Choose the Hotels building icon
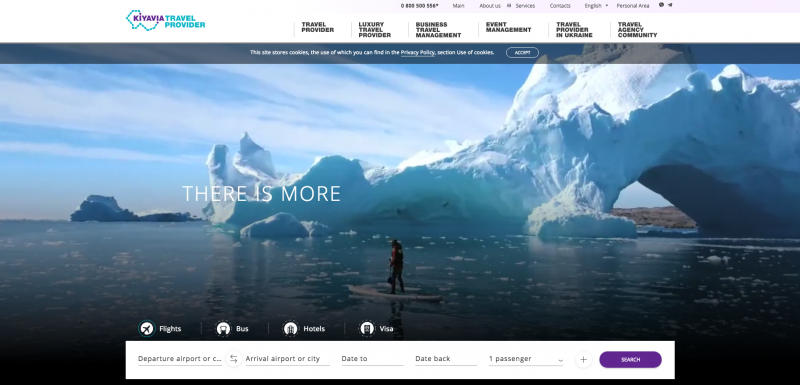Image resolution: width=800 pixels, height=385 pixels. (x=291, y=329)
